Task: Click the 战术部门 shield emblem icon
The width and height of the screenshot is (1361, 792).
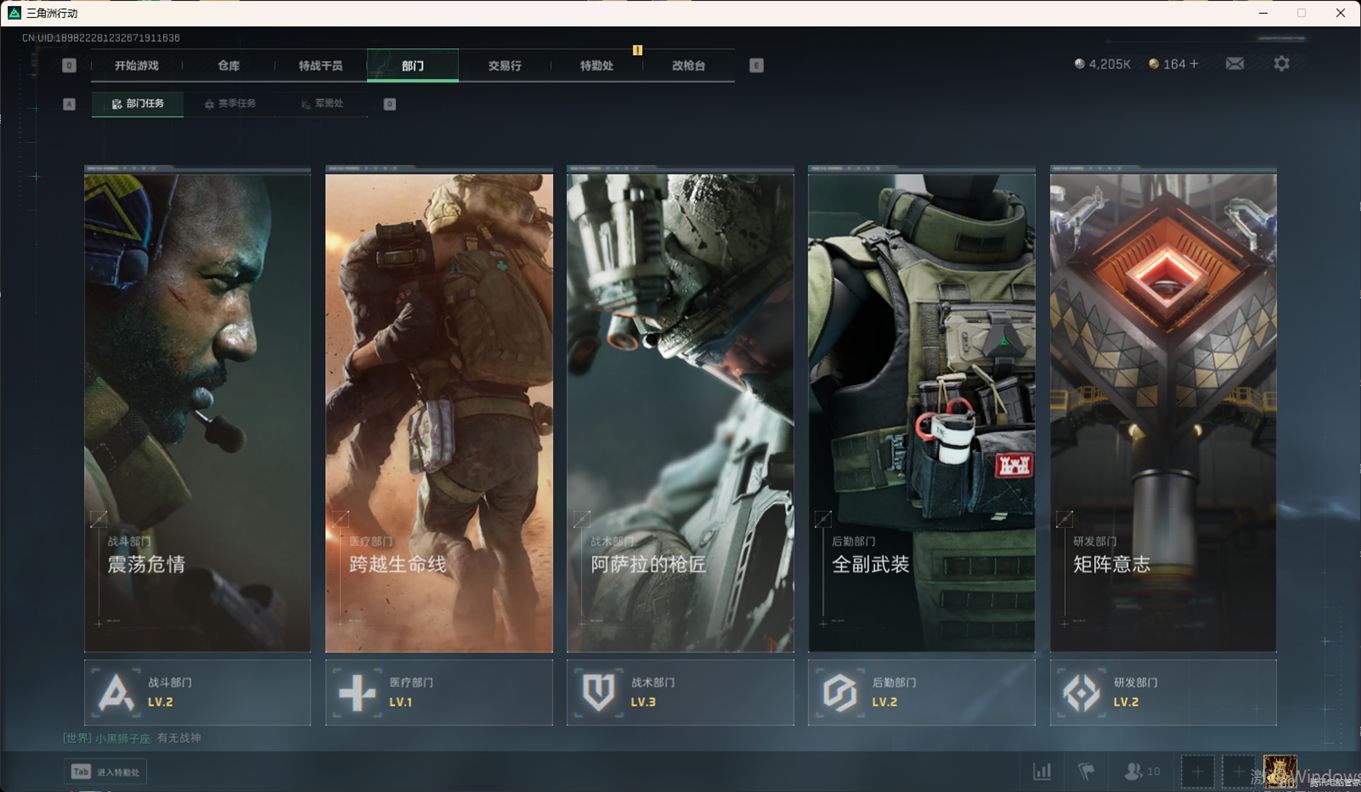Action: coord(599,692)
